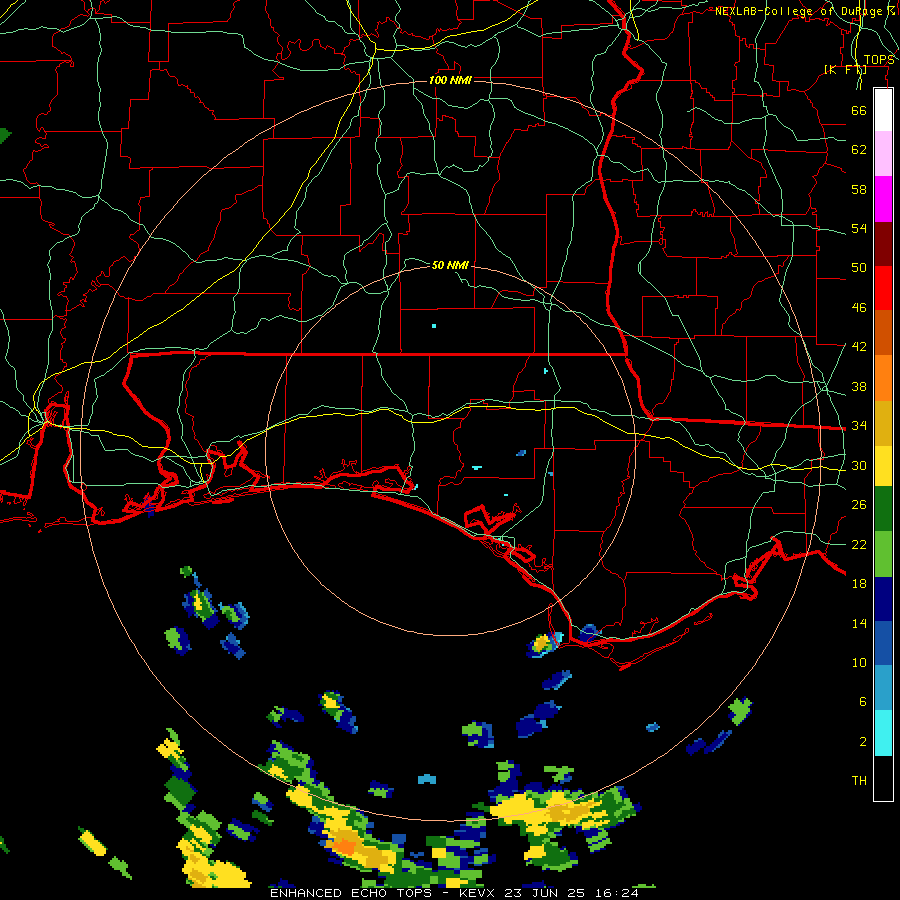Image resolution: width=900 pixels, height=900 pixels.
Task: Click the dark red legend color block
Action: tap(883, 243)
